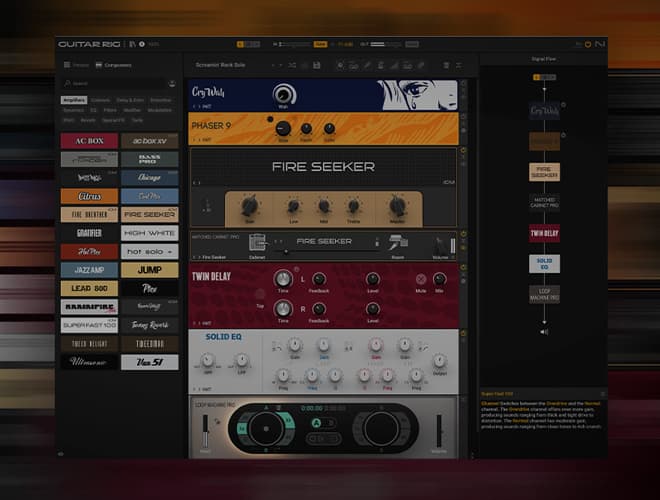Choose the High White amplifier
This screenshot has width=660, height=500.
point(149,233)
